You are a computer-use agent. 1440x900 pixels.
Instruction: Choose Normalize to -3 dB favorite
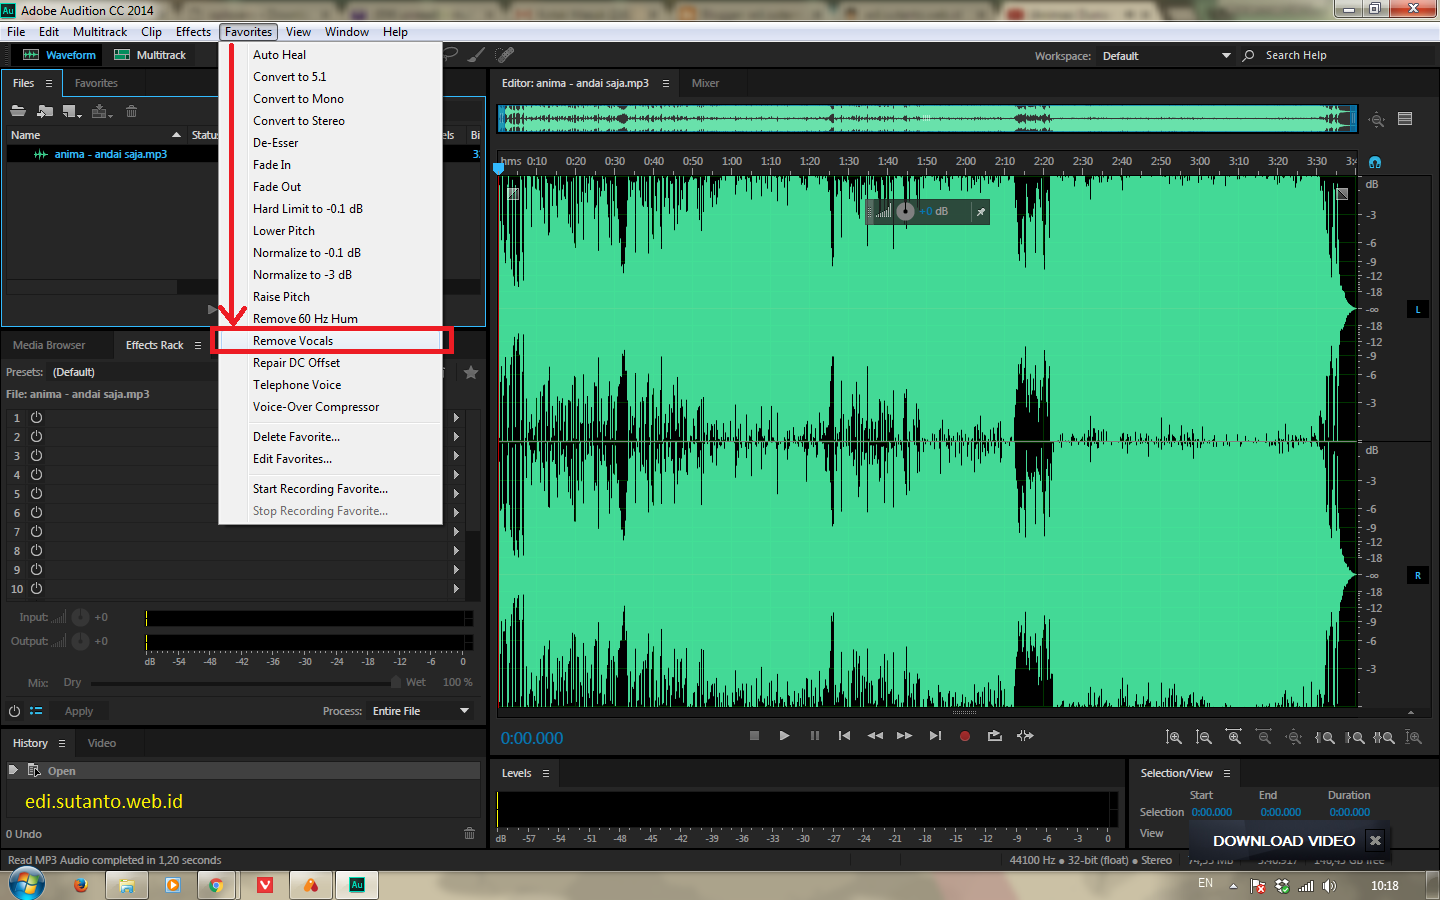[331, 275]
